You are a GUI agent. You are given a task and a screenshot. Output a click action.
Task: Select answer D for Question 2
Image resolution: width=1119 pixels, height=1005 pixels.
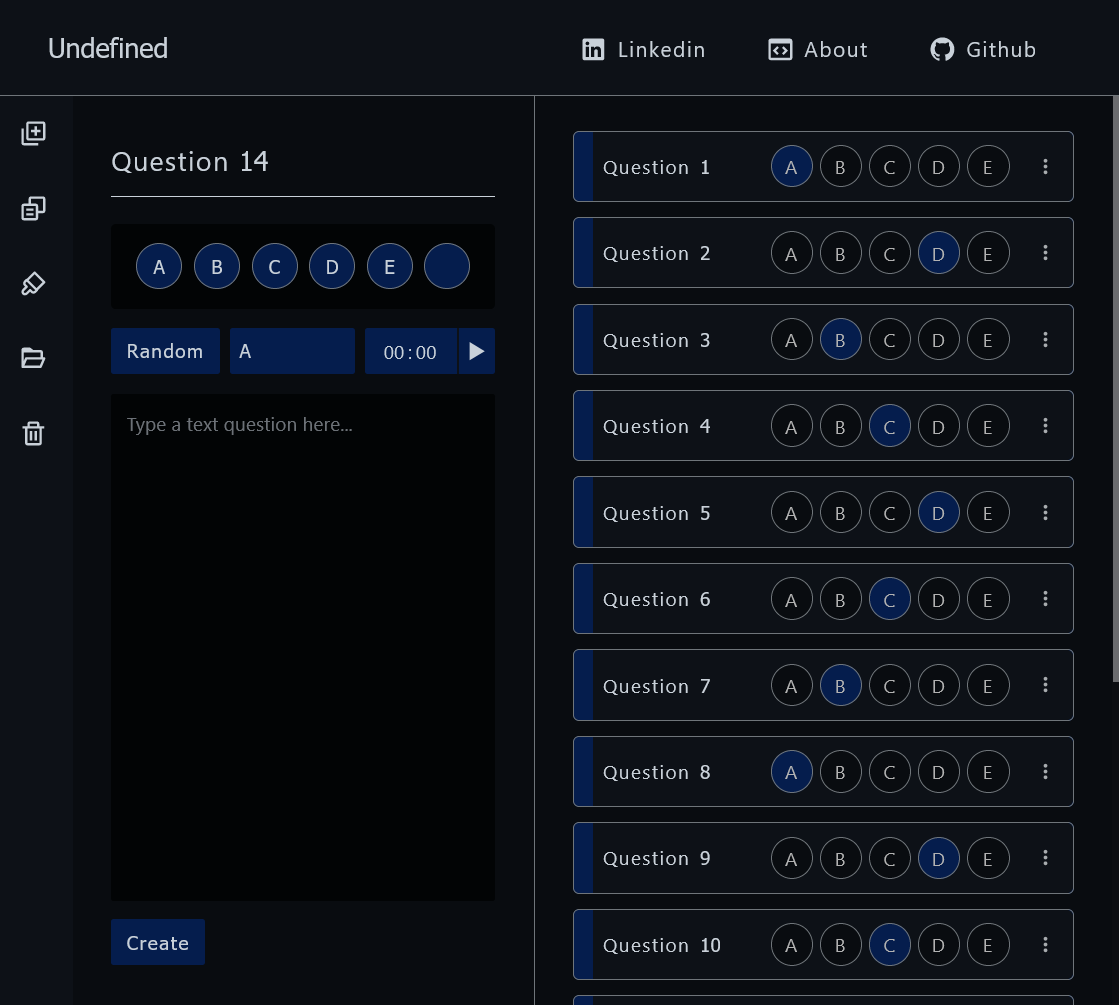(939, 253)
